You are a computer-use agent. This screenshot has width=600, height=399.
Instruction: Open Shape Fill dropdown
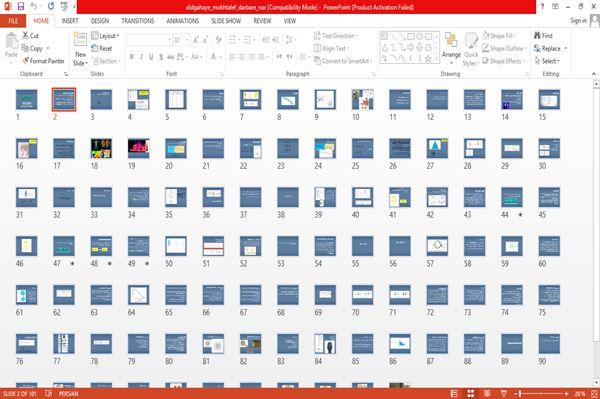(499, 36)
